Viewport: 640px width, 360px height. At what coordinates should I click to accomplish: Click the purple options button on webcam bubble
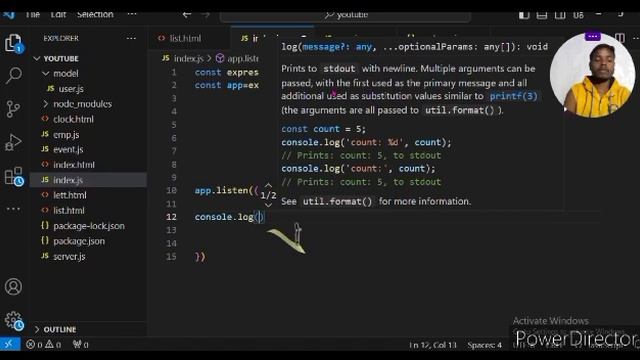pos(593,36)
